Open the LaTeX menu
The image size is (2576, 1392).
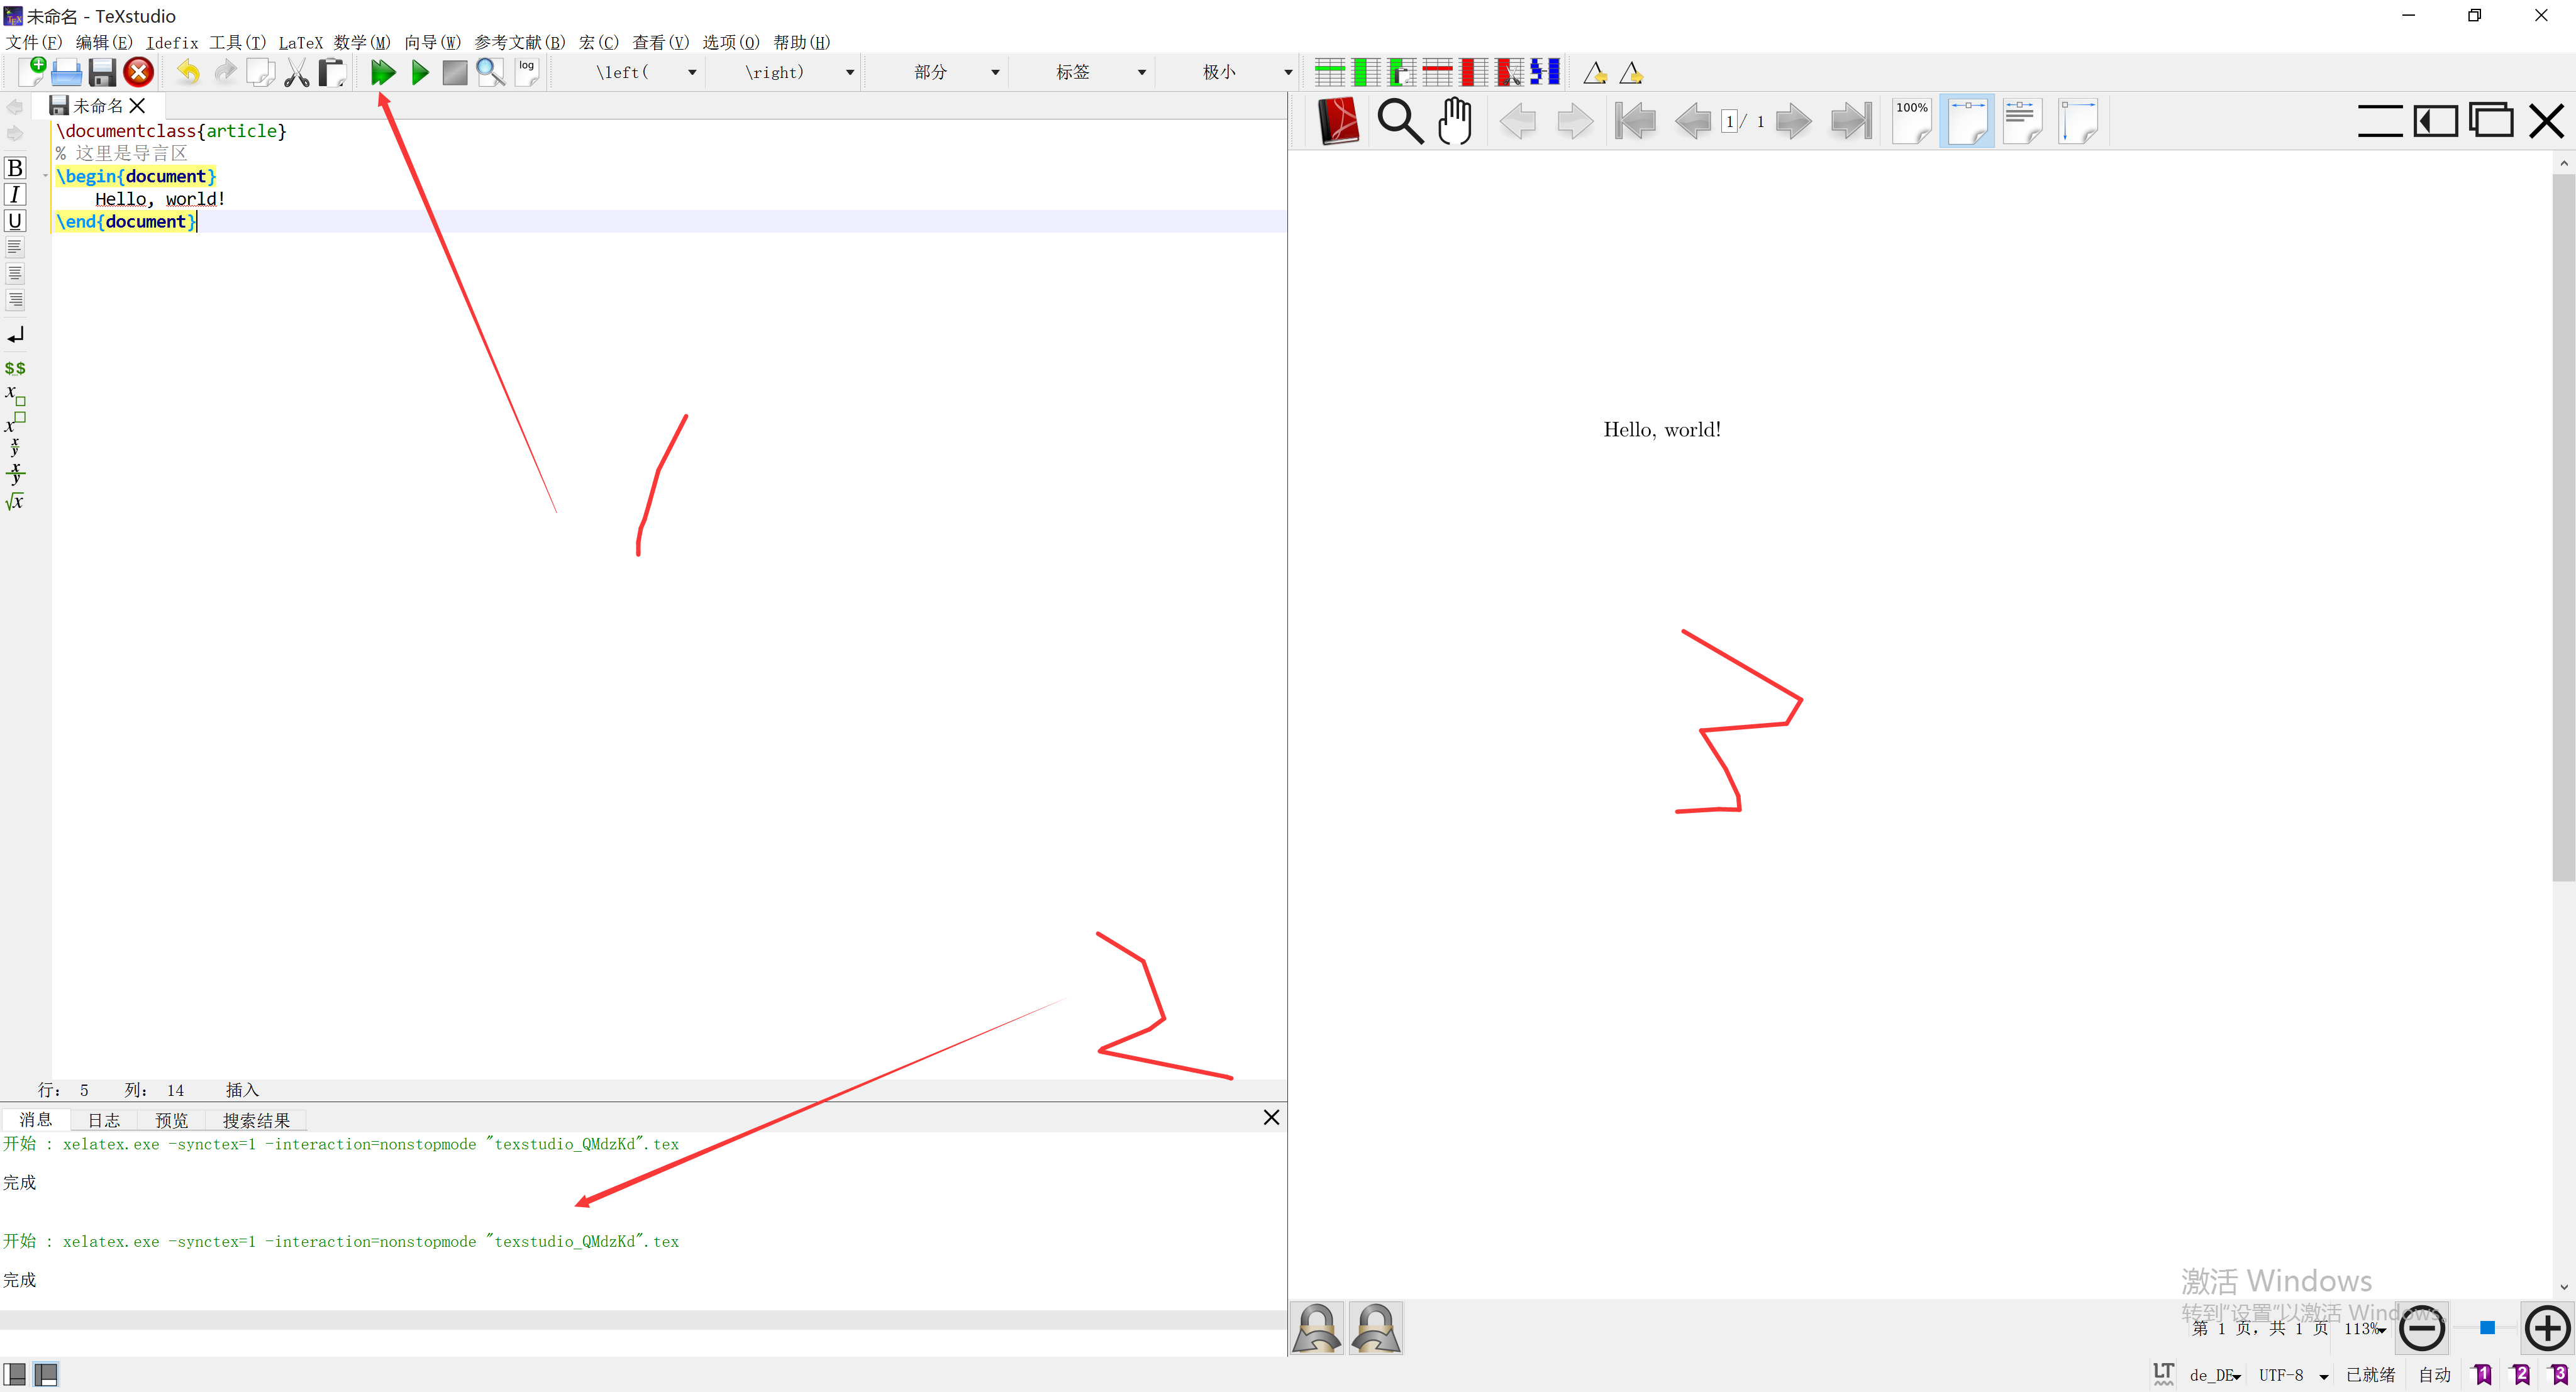(x=300, y=43)
